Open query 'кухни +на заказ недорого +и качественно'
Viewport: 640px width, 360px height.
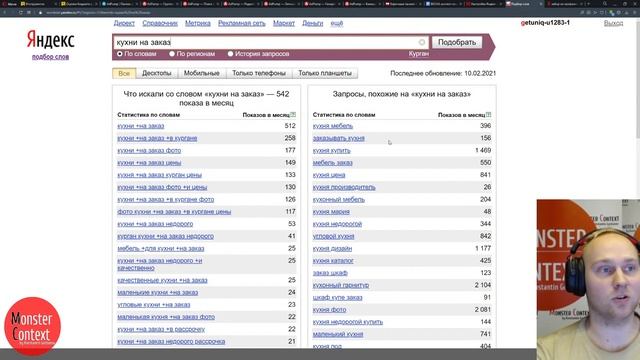coord(160,264)
